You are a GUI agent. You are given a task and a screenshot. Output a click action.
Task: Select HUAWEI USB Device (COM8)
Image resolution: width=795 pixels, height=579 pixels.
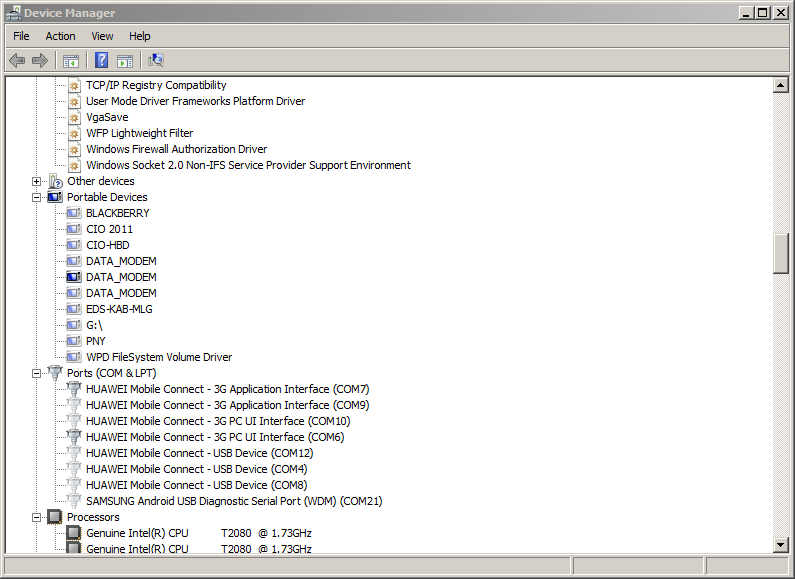[197, 485]
